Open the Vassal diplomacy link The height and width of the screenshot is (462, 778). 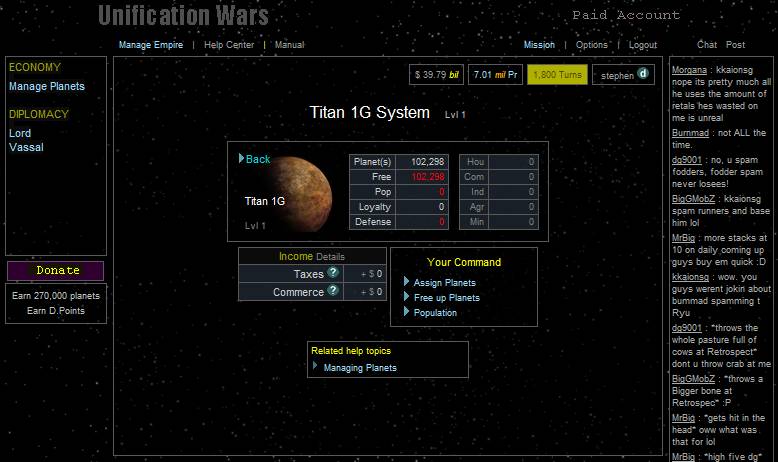pos(26,148)
